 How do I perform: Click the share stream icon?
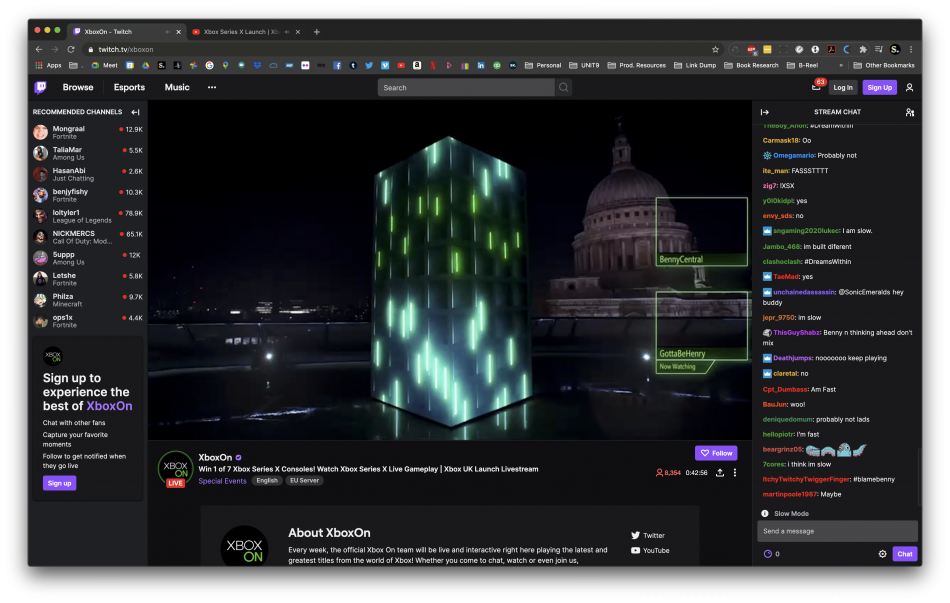(720, 473)
